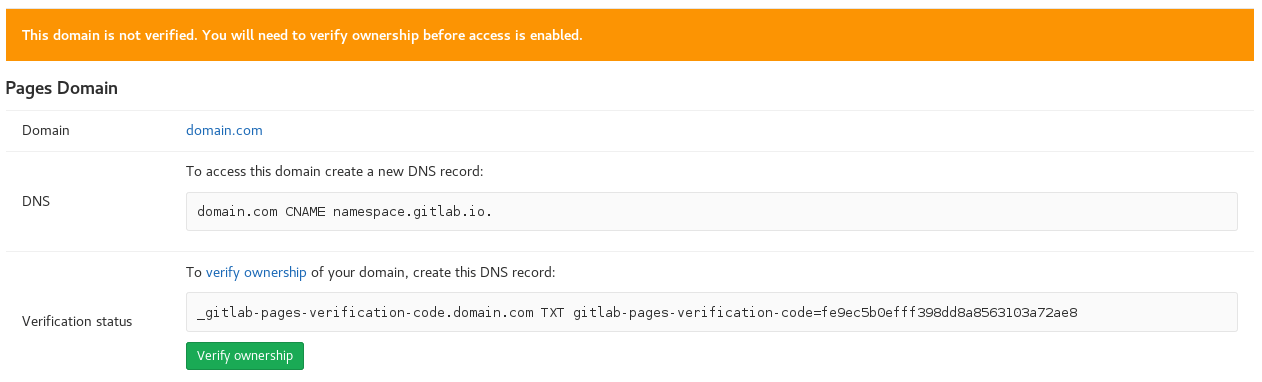Click domain.com inside the CNAME record box
The image size is (1262, 382).
[x=237, y=212]
